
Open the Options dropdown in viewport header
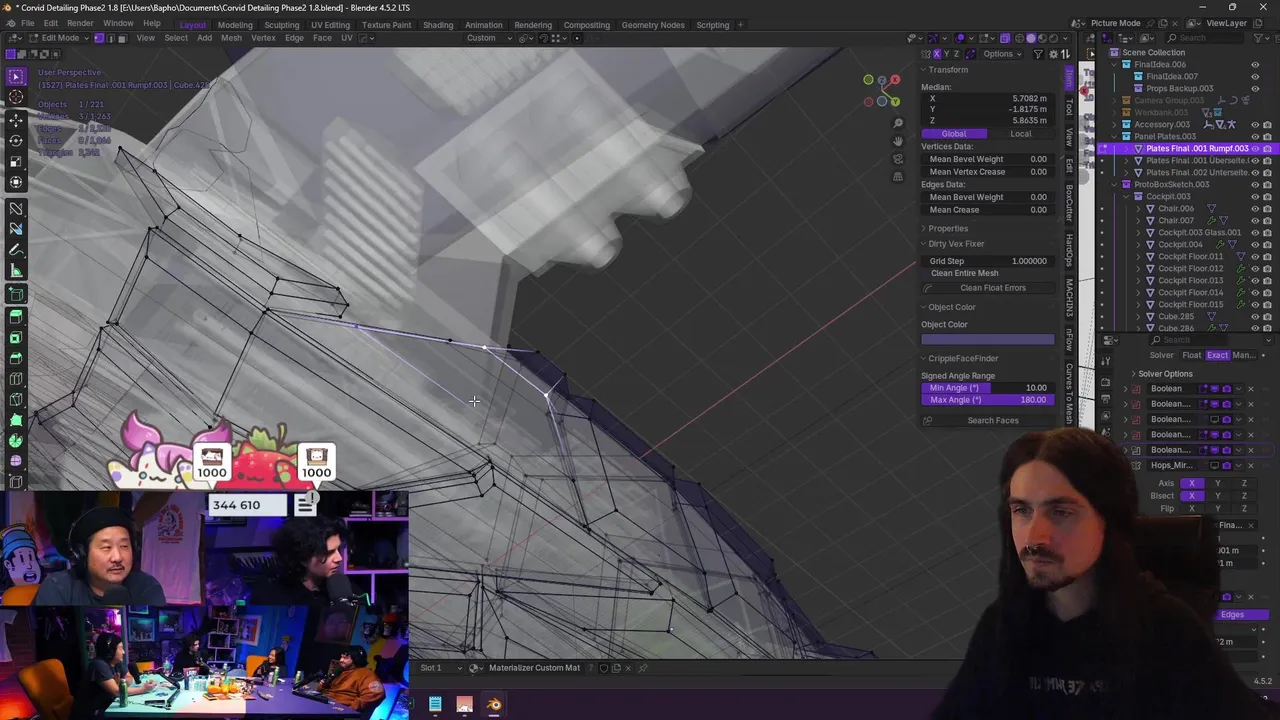coord(1001,54)
